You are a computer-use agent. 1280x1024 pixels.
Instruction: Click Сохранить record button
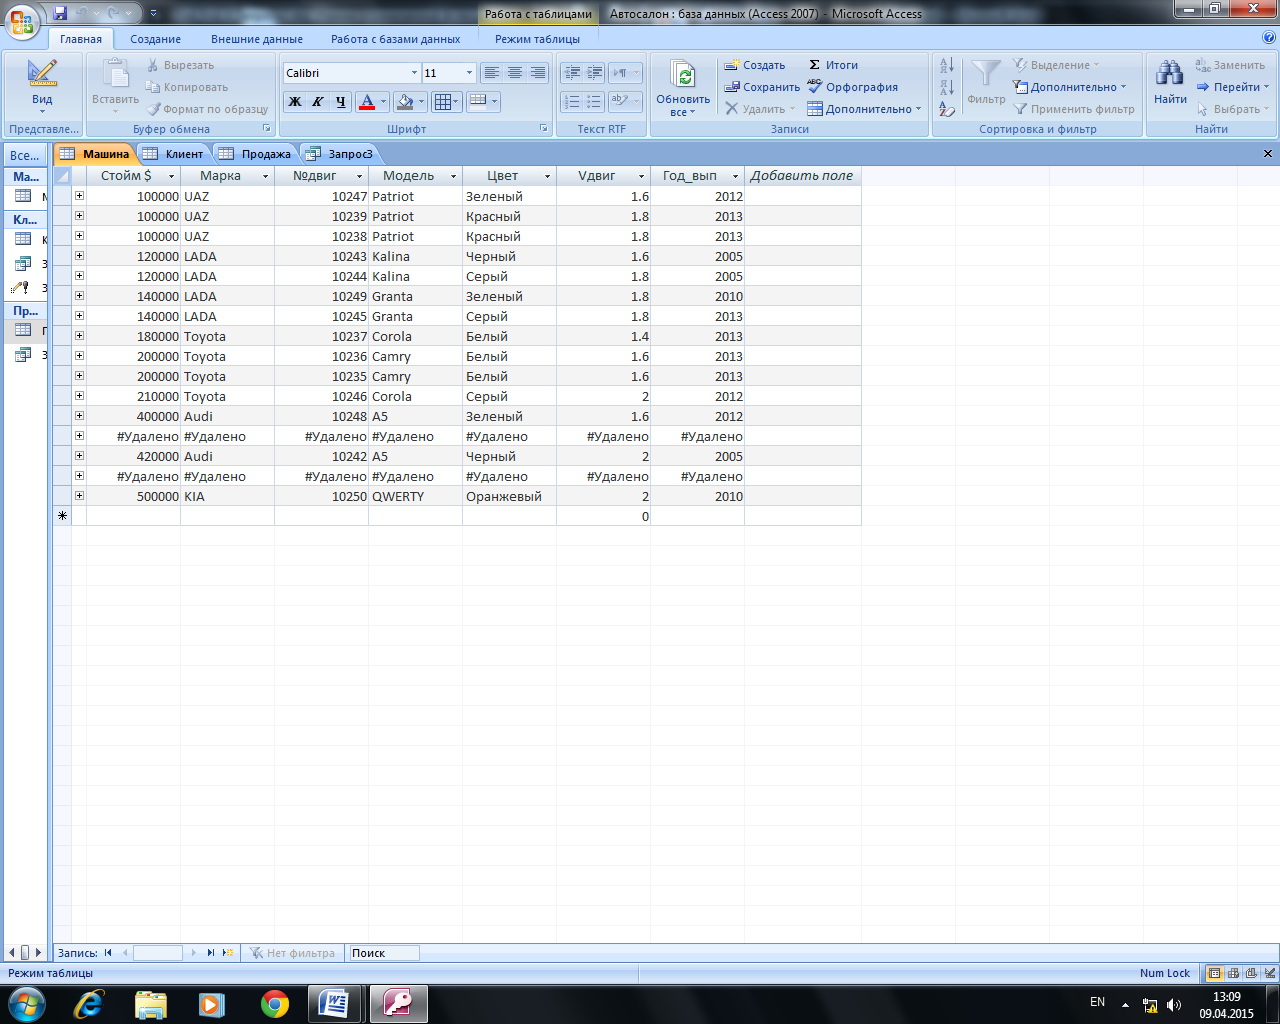point(762,87)
